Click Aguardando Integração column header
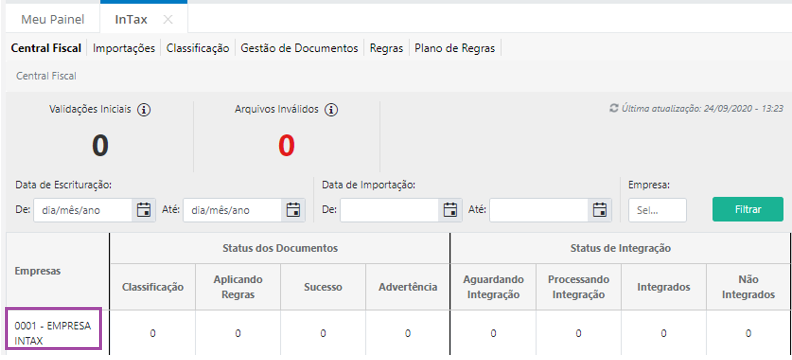 click(493, 287)
